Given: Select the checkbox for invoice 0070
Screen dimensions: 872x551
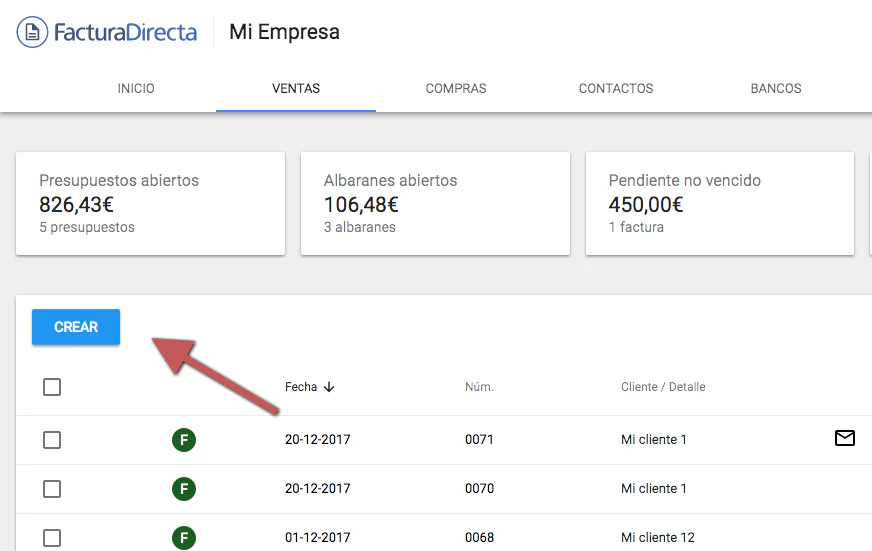Looking at the screenshot, I should [x=52, y=489].
